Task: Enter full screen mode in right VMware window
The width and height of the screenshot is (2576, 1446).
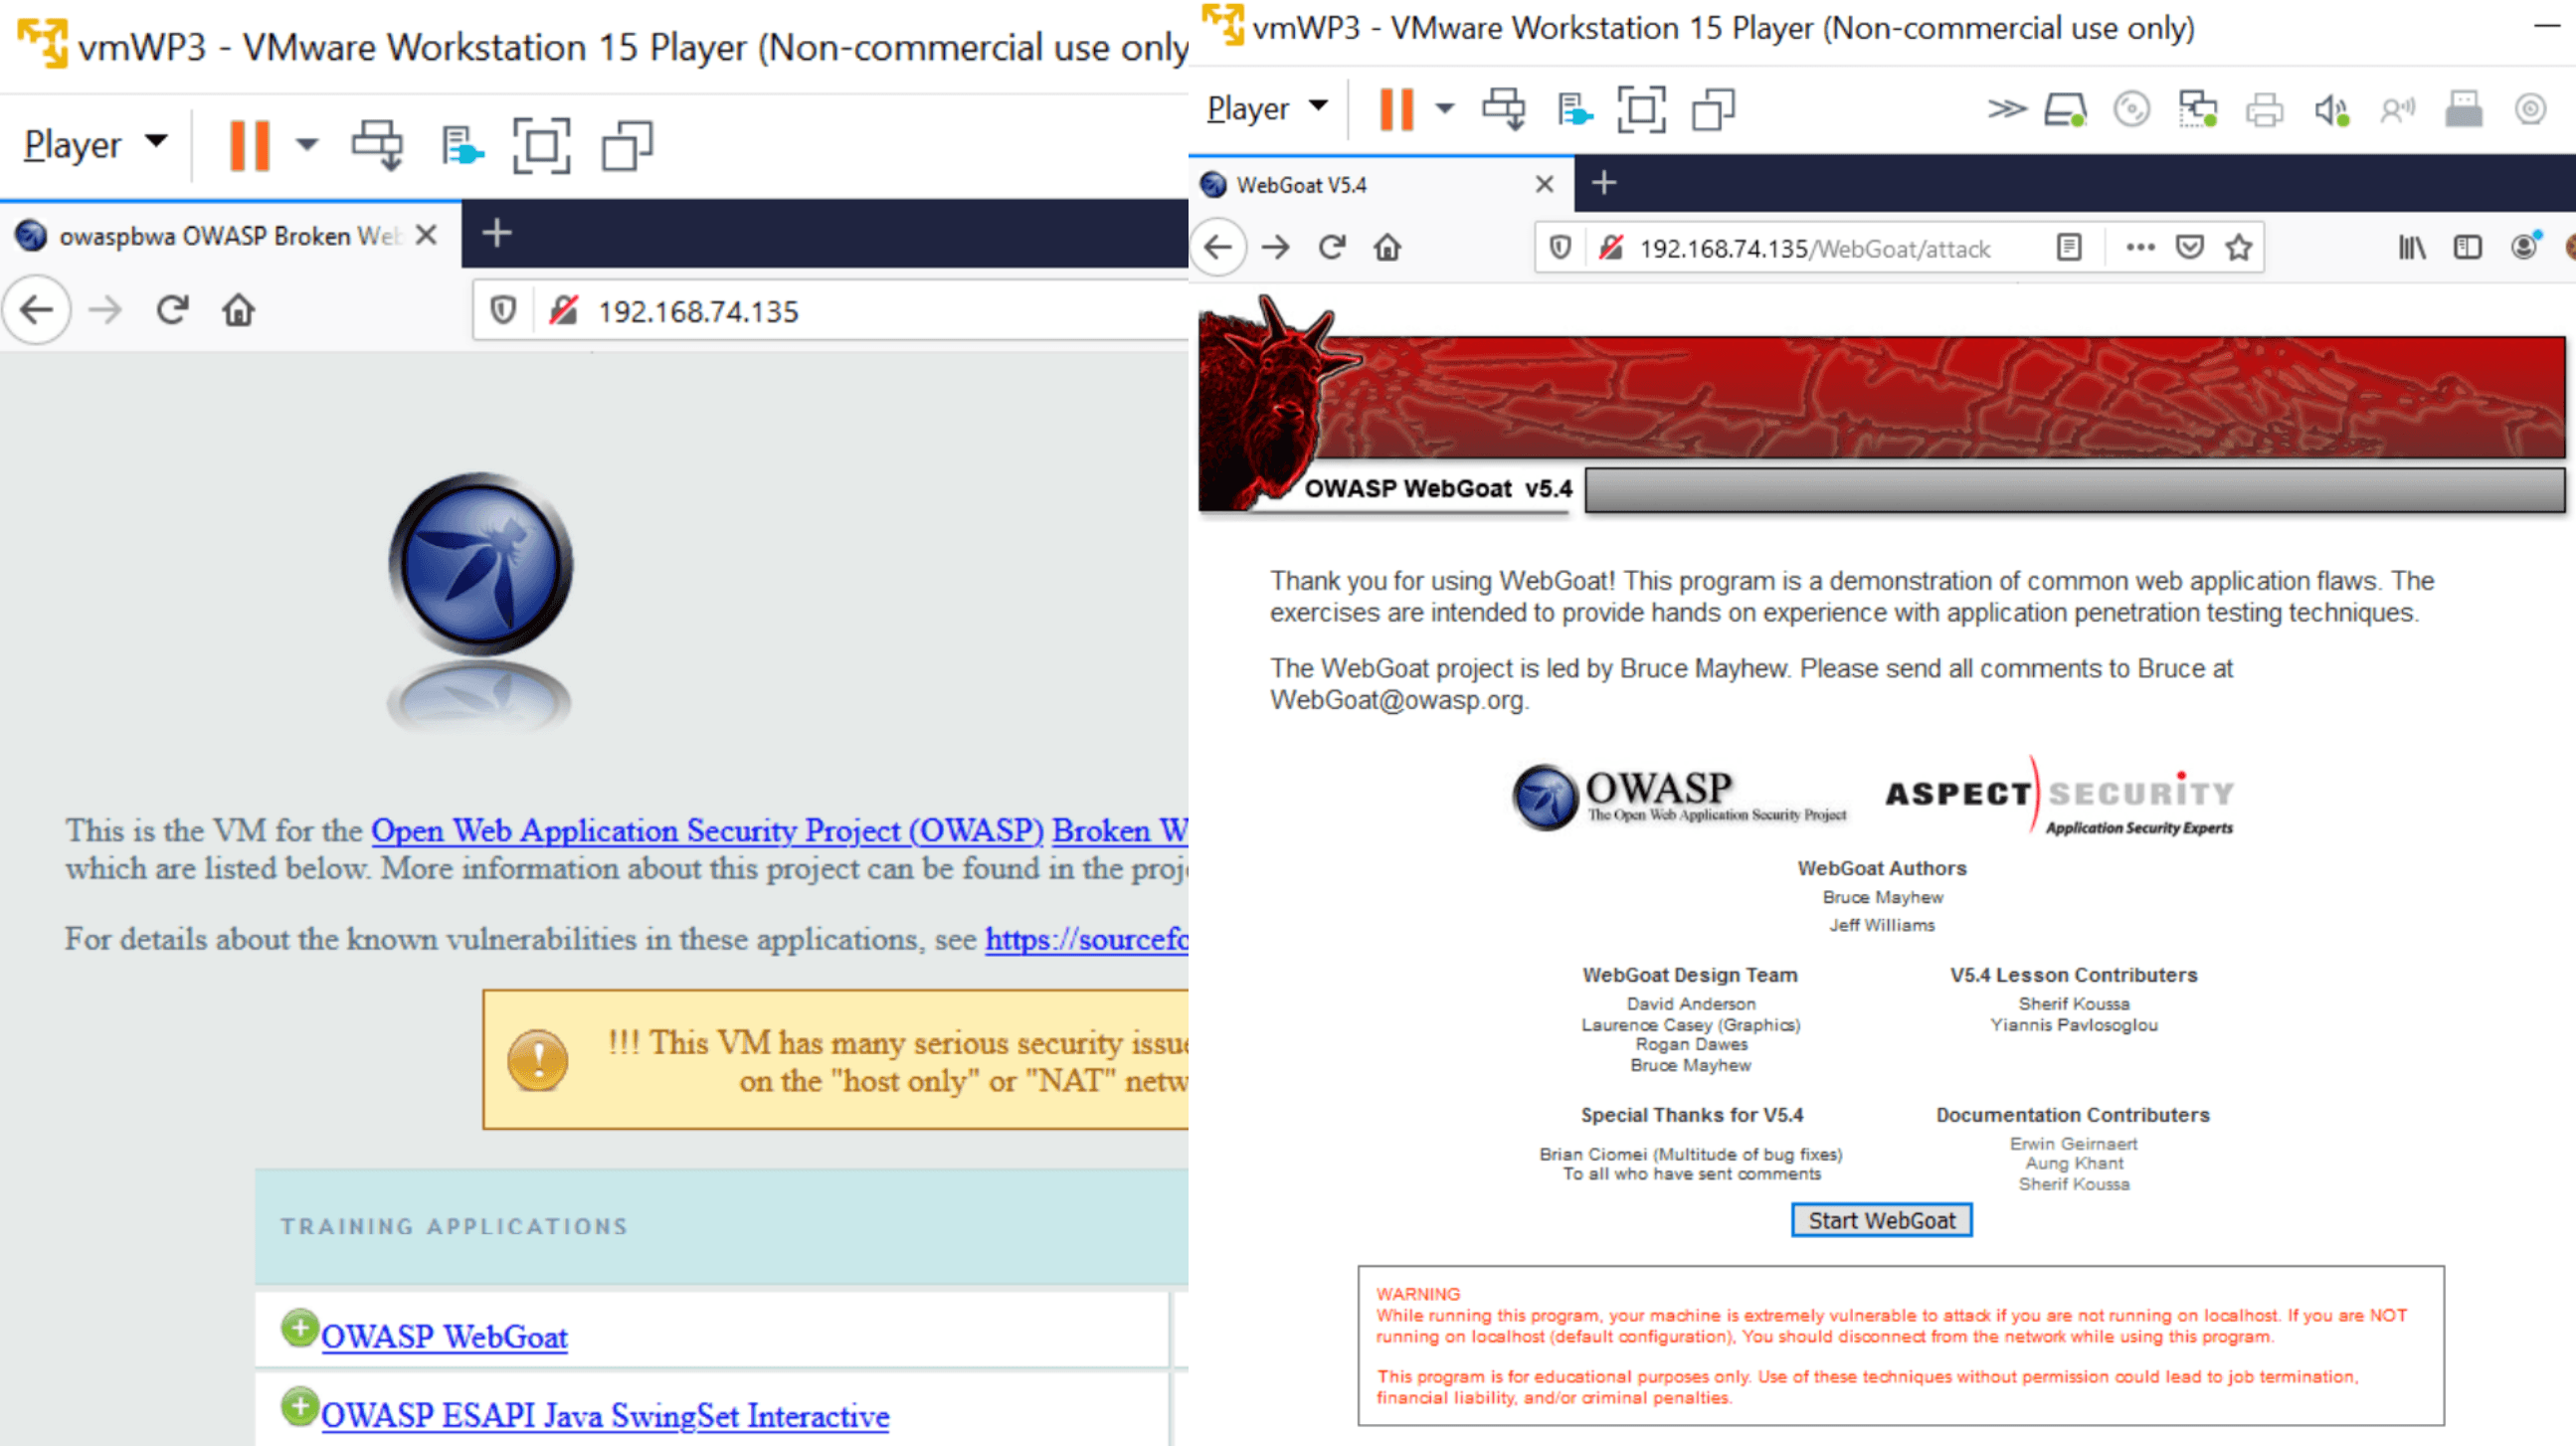Action: 1641,109
